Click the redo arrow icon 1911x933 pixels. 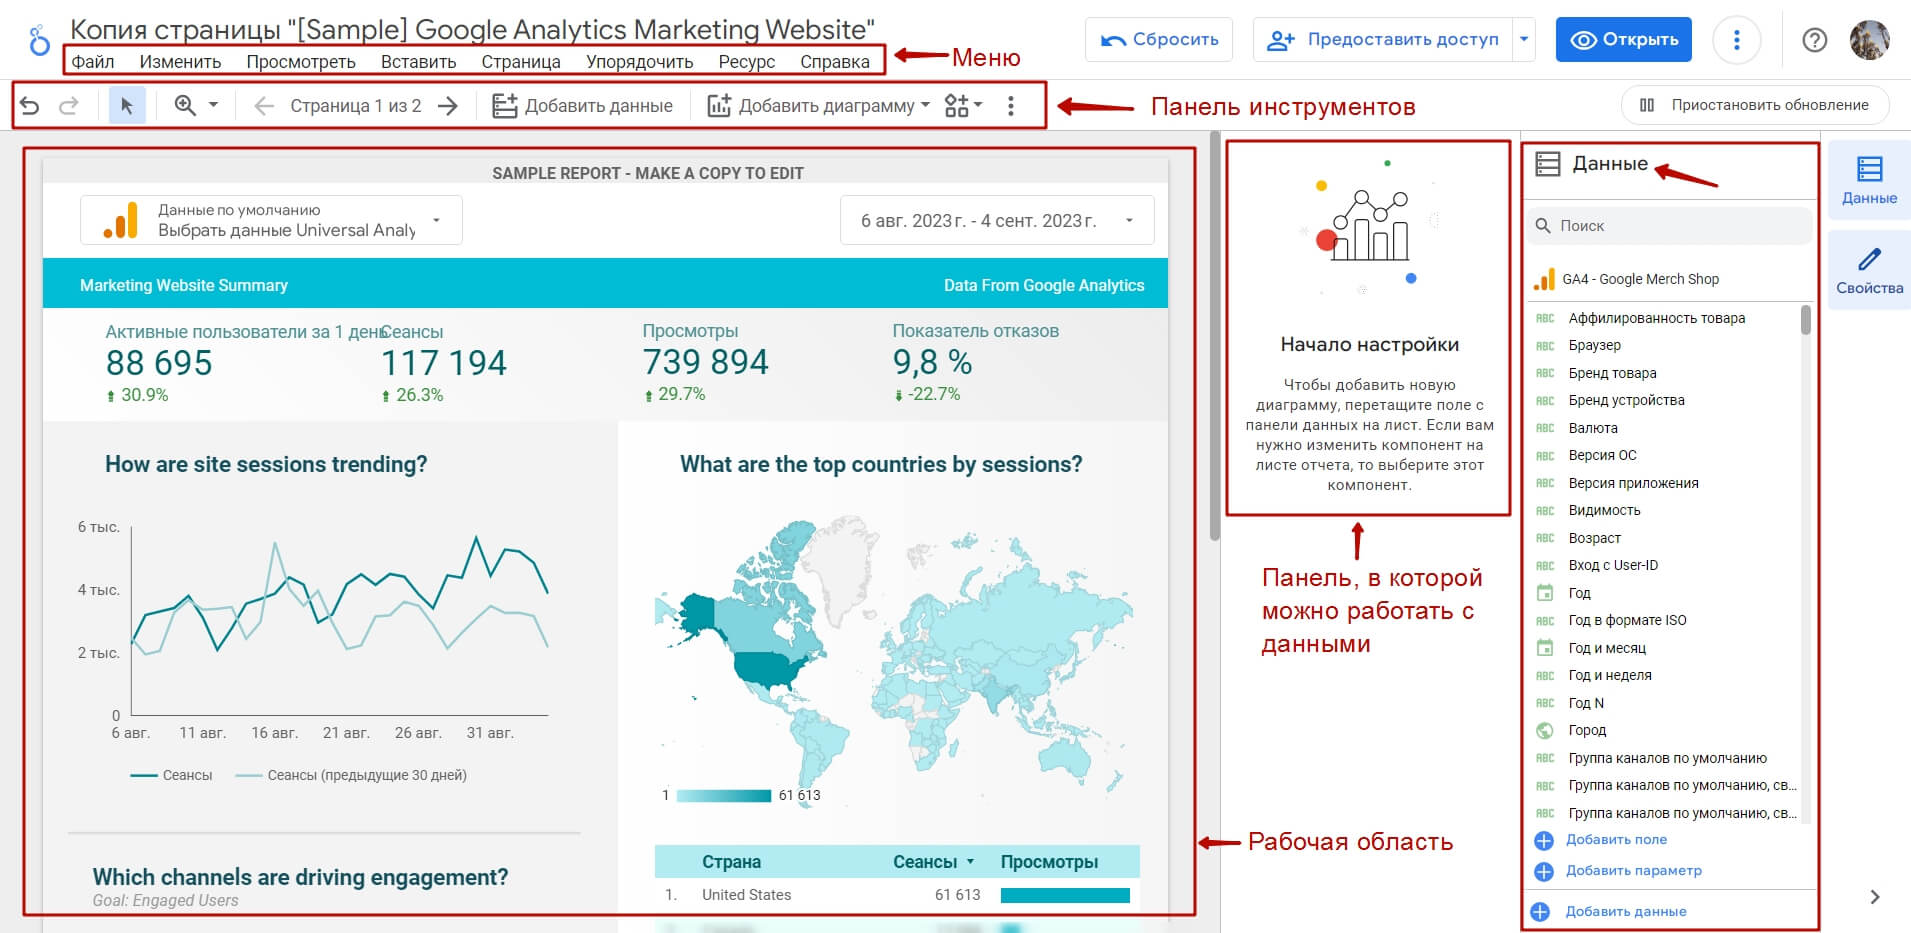coord(68,105)
